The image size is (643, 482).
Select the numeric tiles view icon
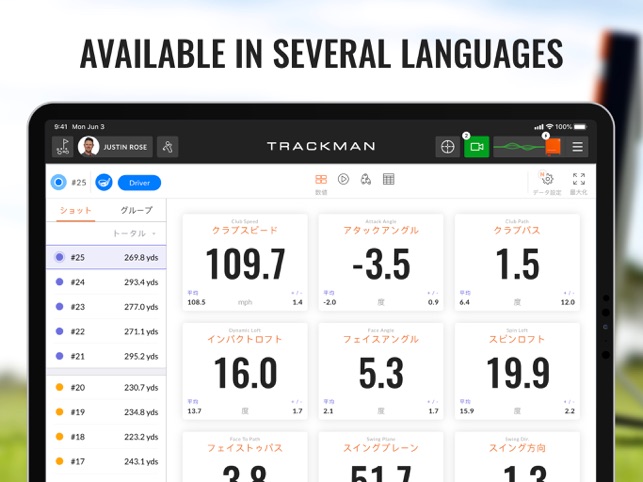[321, 180]
